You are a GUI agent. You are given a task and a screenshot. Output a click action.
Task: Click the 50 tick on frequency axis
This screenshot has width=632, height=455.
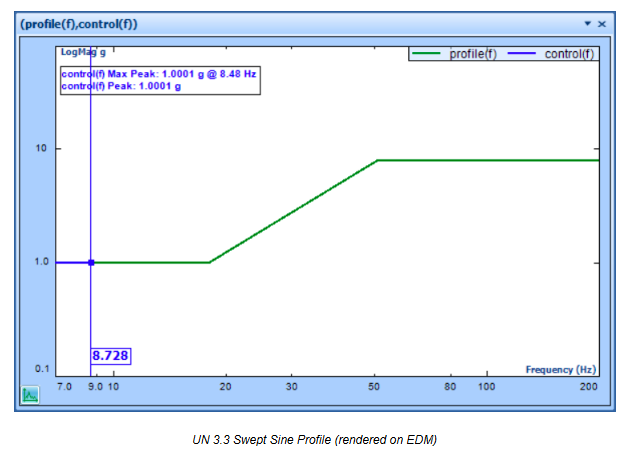point(375,386)
